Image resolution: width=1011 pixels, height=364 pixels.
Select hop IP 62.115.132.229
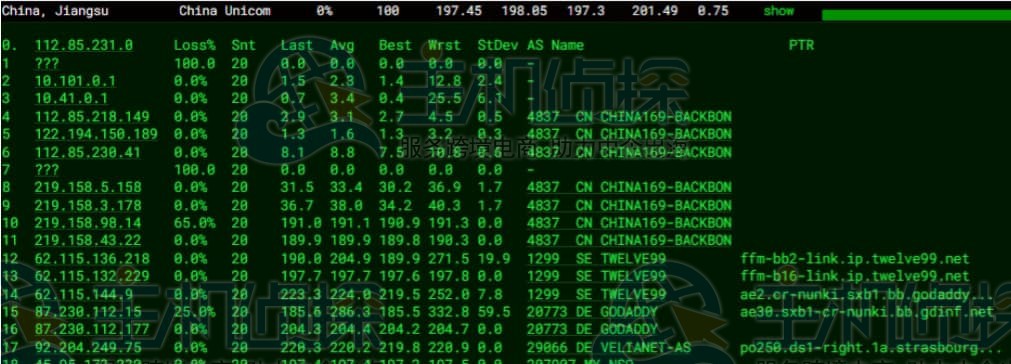tap(92, 276)
